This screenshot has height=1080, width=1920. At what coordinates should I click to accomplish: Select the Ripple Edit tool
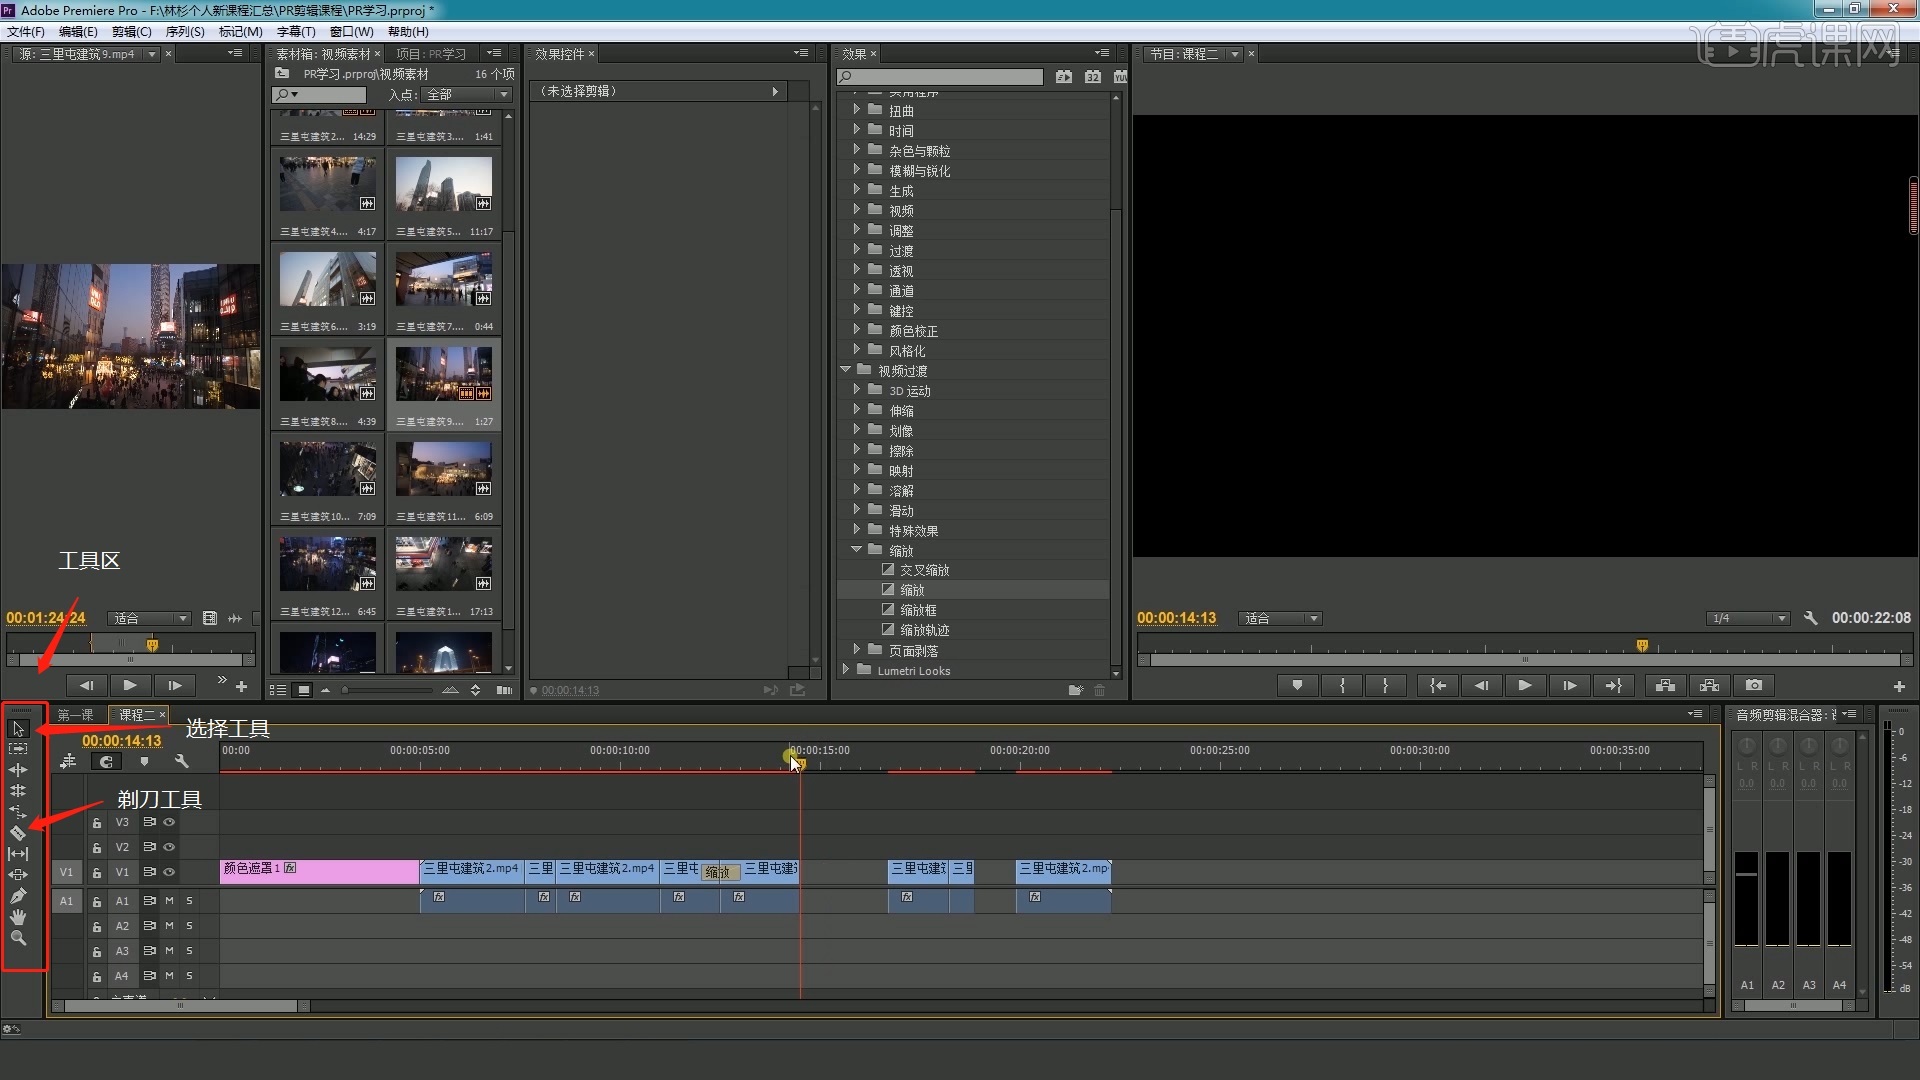pos(18,770)
